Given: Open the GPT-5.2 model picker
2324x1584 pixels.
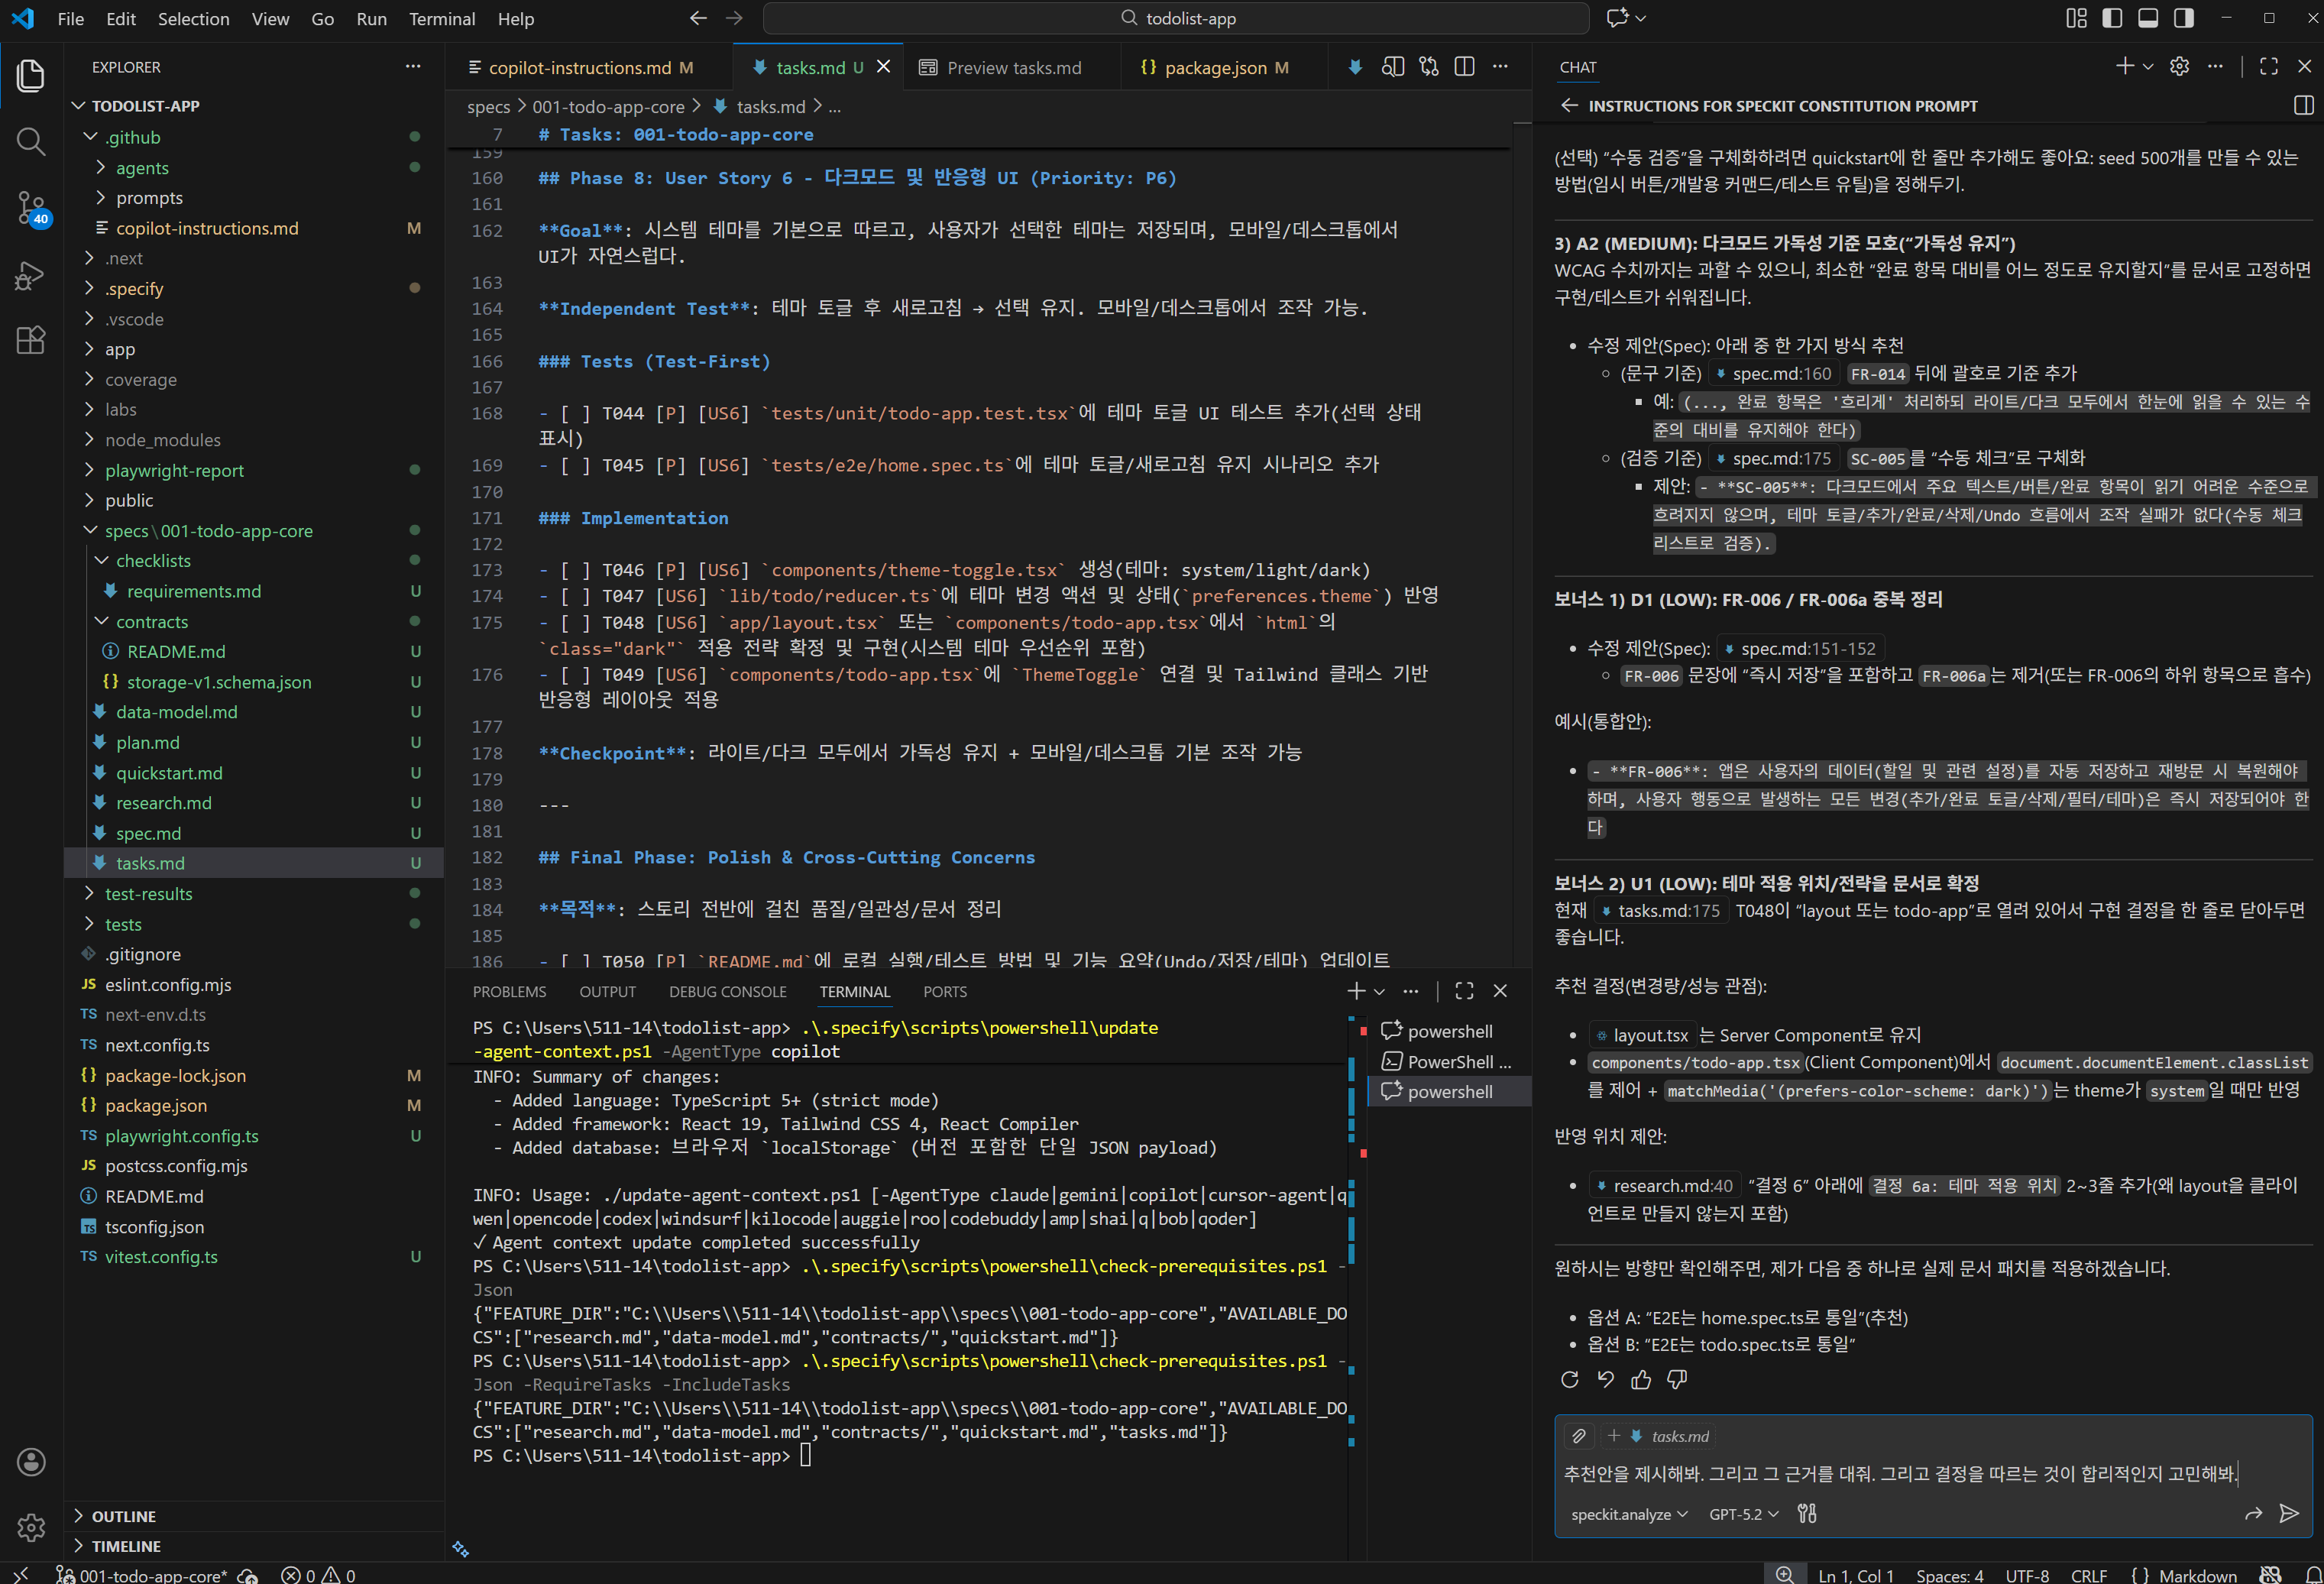Looking at the screenshot, I should coord(1743,1514).
